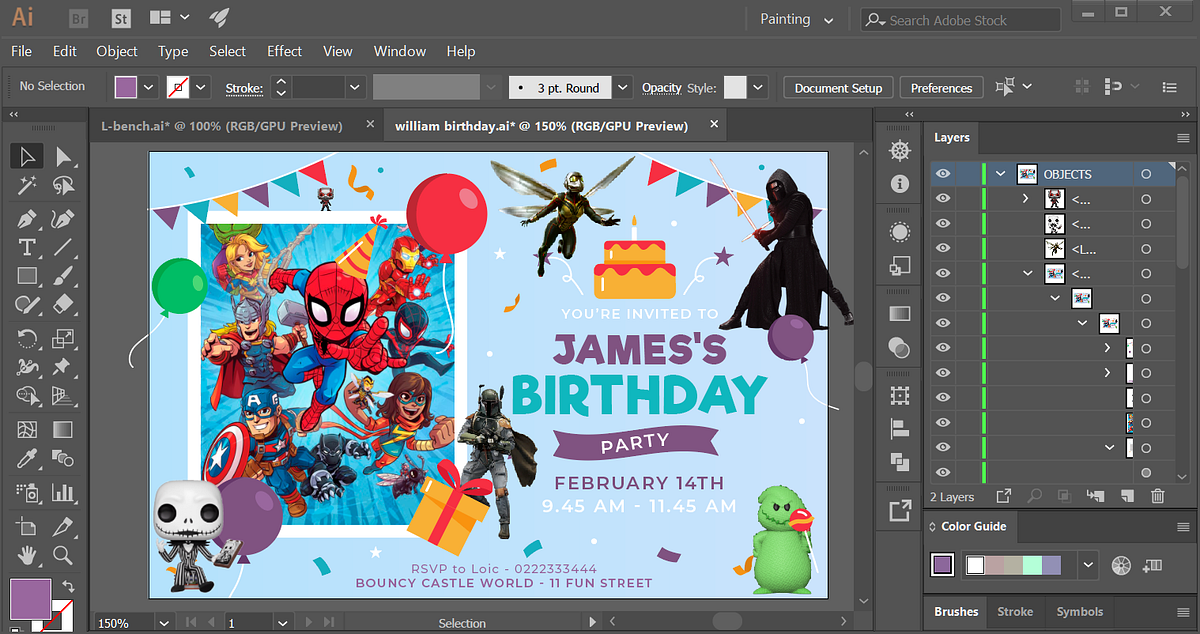1200x634 pixels.
Task: Open the Align panel from dock
Action: tap(900, 428)
